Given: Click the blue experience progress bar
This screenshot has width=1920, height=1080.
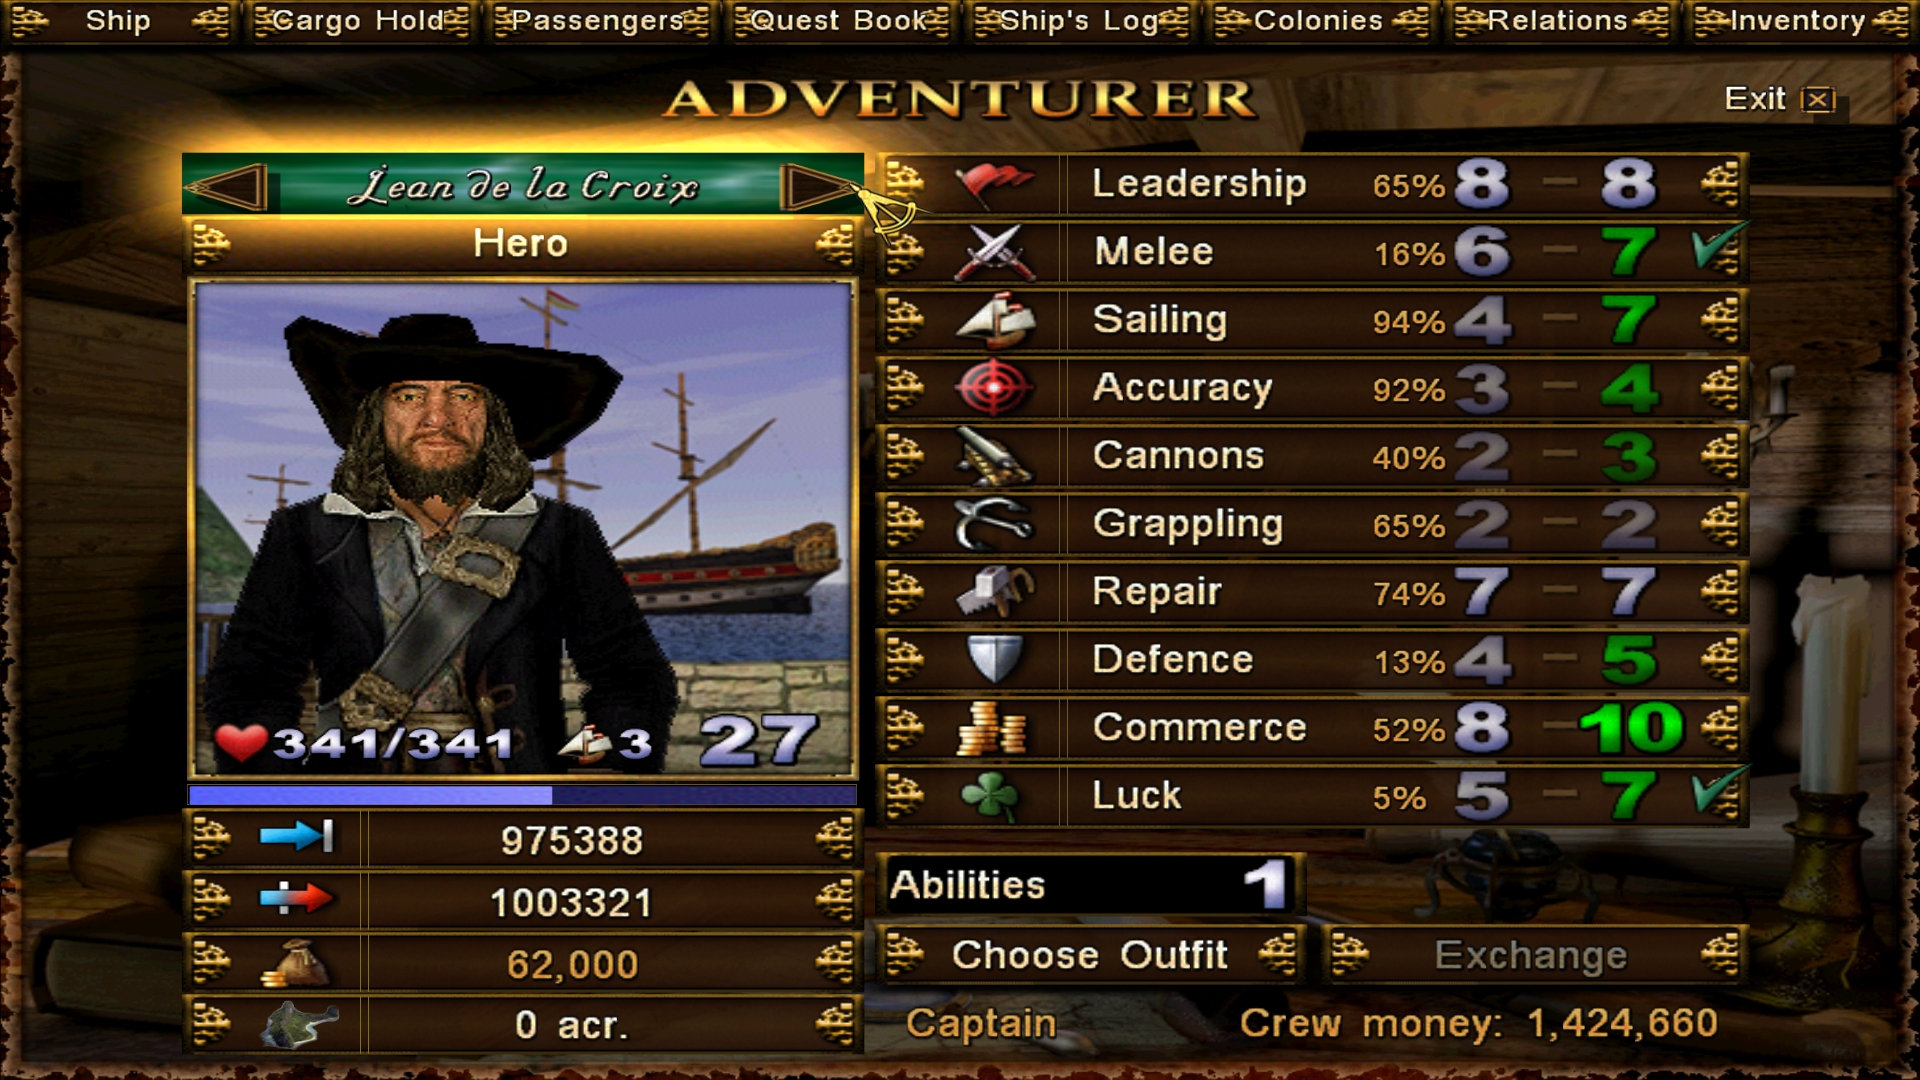Looking at the screenshot, I should click(x=522, y=795).
